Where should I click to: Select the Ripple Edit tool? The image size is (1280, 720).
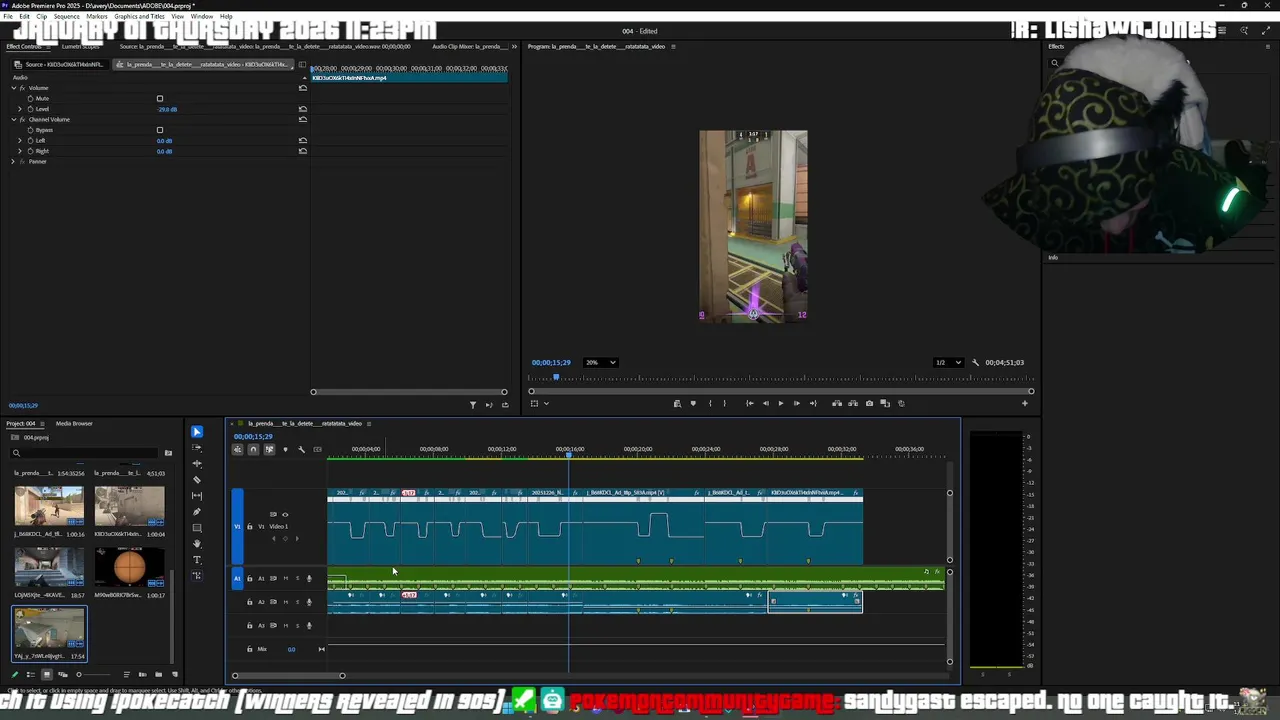(x=197, y=464)
